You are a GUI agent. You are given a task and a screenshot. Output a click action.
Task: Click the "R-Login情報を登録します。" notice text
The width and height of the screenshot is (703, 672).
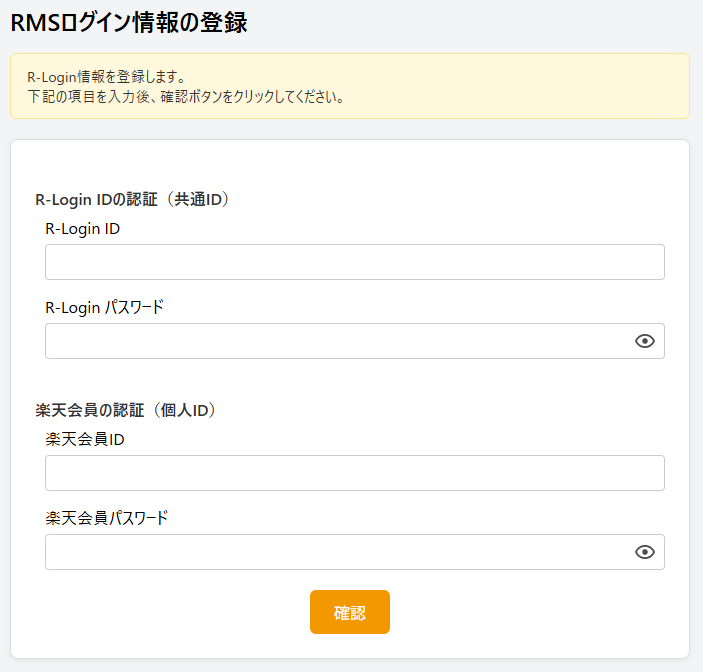pyautogui.click(x=107, y=77)
